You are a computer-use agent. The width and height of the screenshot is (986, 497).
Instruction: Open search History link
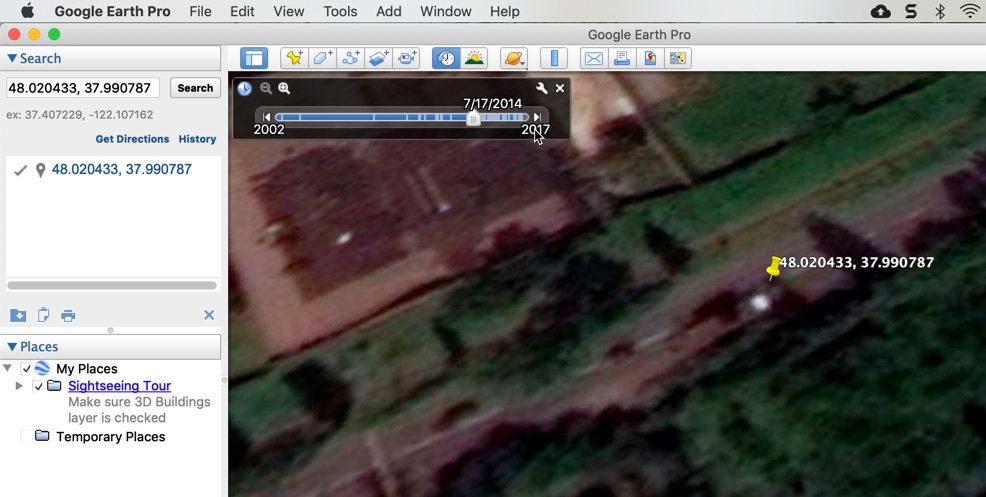click(x=197, y=139)
